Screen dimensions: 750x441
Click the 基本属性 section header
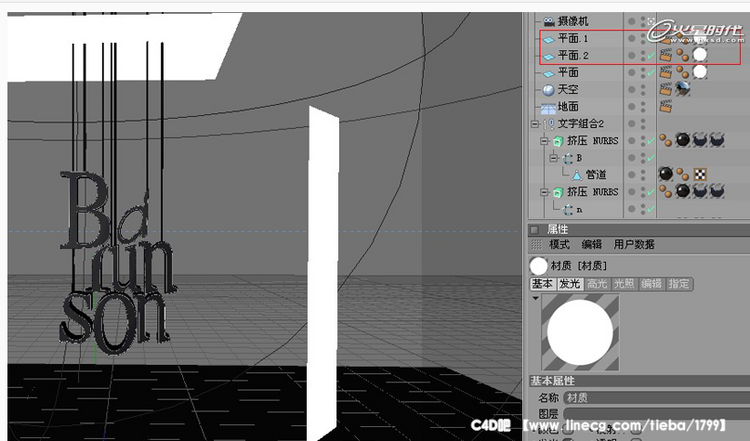click(639, 381)
